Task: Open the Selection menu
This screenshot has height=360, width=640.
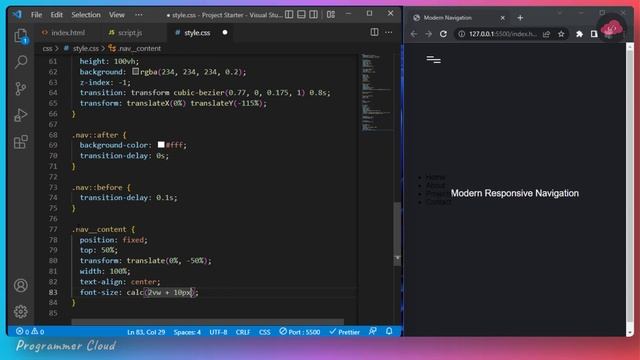Action: coord(86,15)
